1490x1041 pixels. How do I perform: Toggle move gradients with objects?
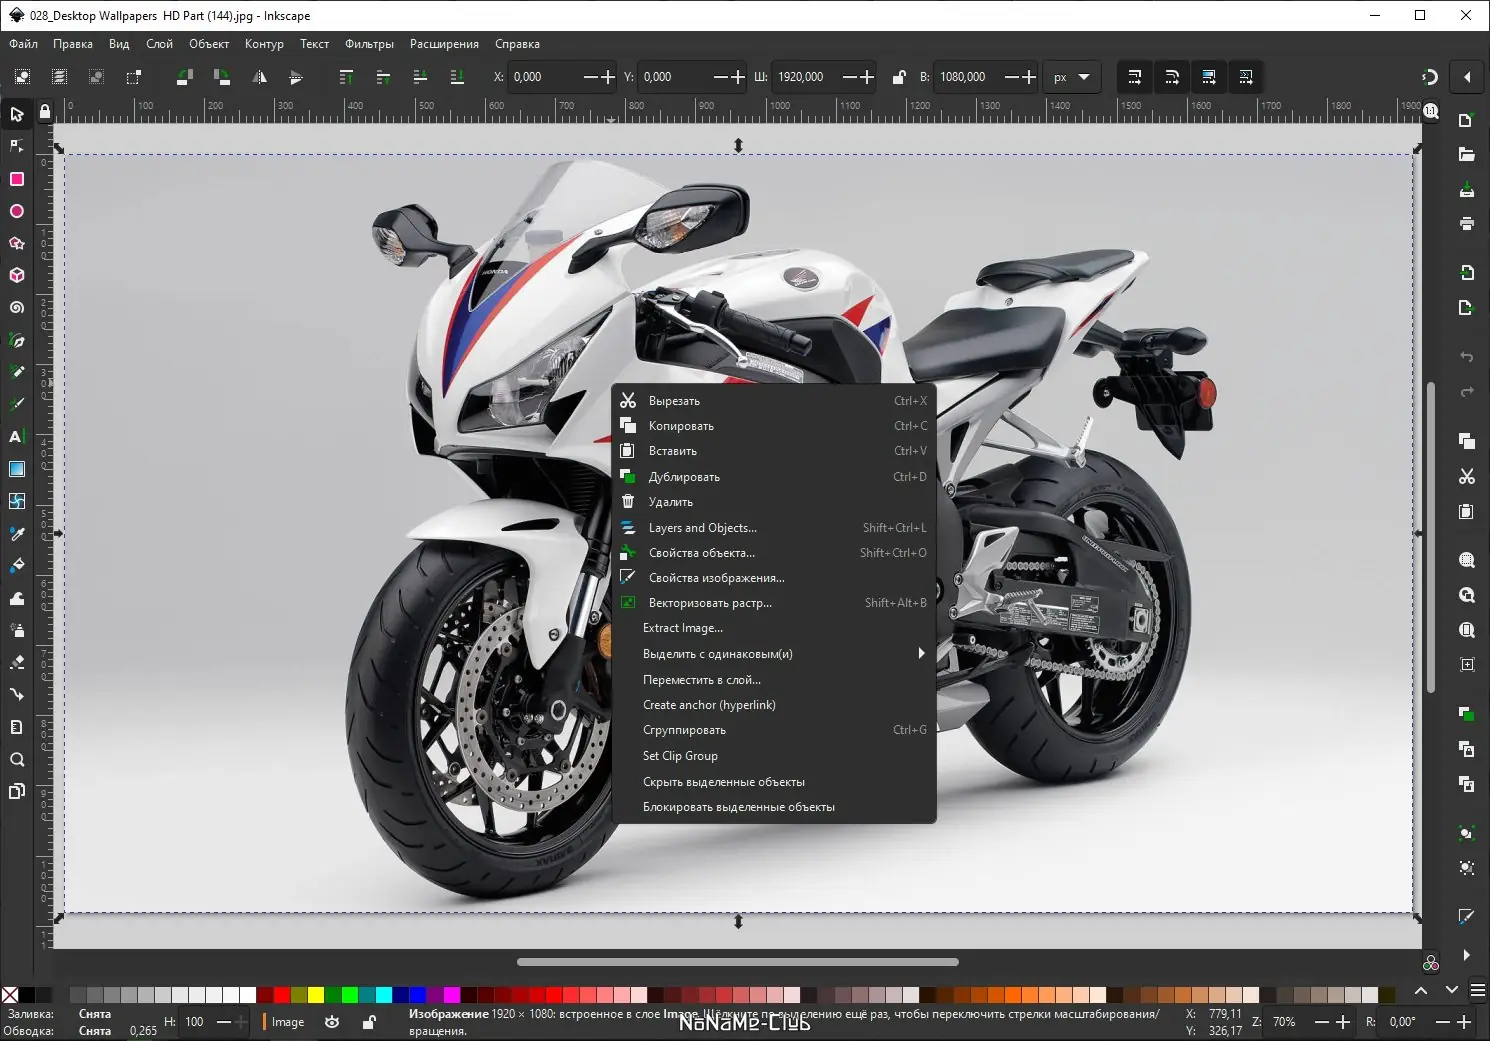click(x=1208, y=77)
